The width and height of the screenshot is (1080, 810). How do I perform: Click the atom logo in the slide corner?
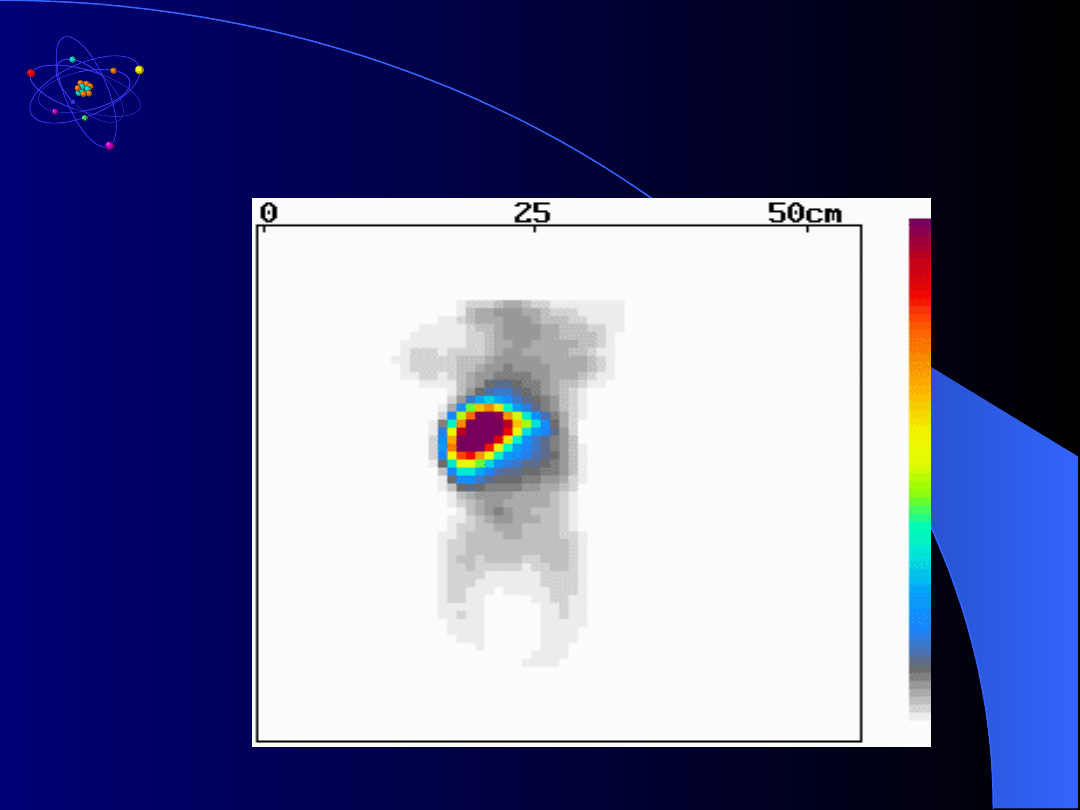click(85, 92)
